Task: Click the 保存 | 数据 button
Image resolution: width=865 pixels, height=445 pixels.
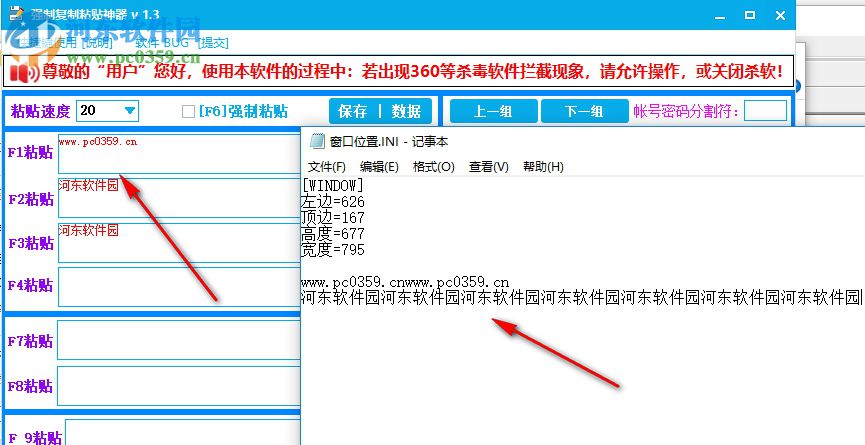Action: [x=380, y=111]
